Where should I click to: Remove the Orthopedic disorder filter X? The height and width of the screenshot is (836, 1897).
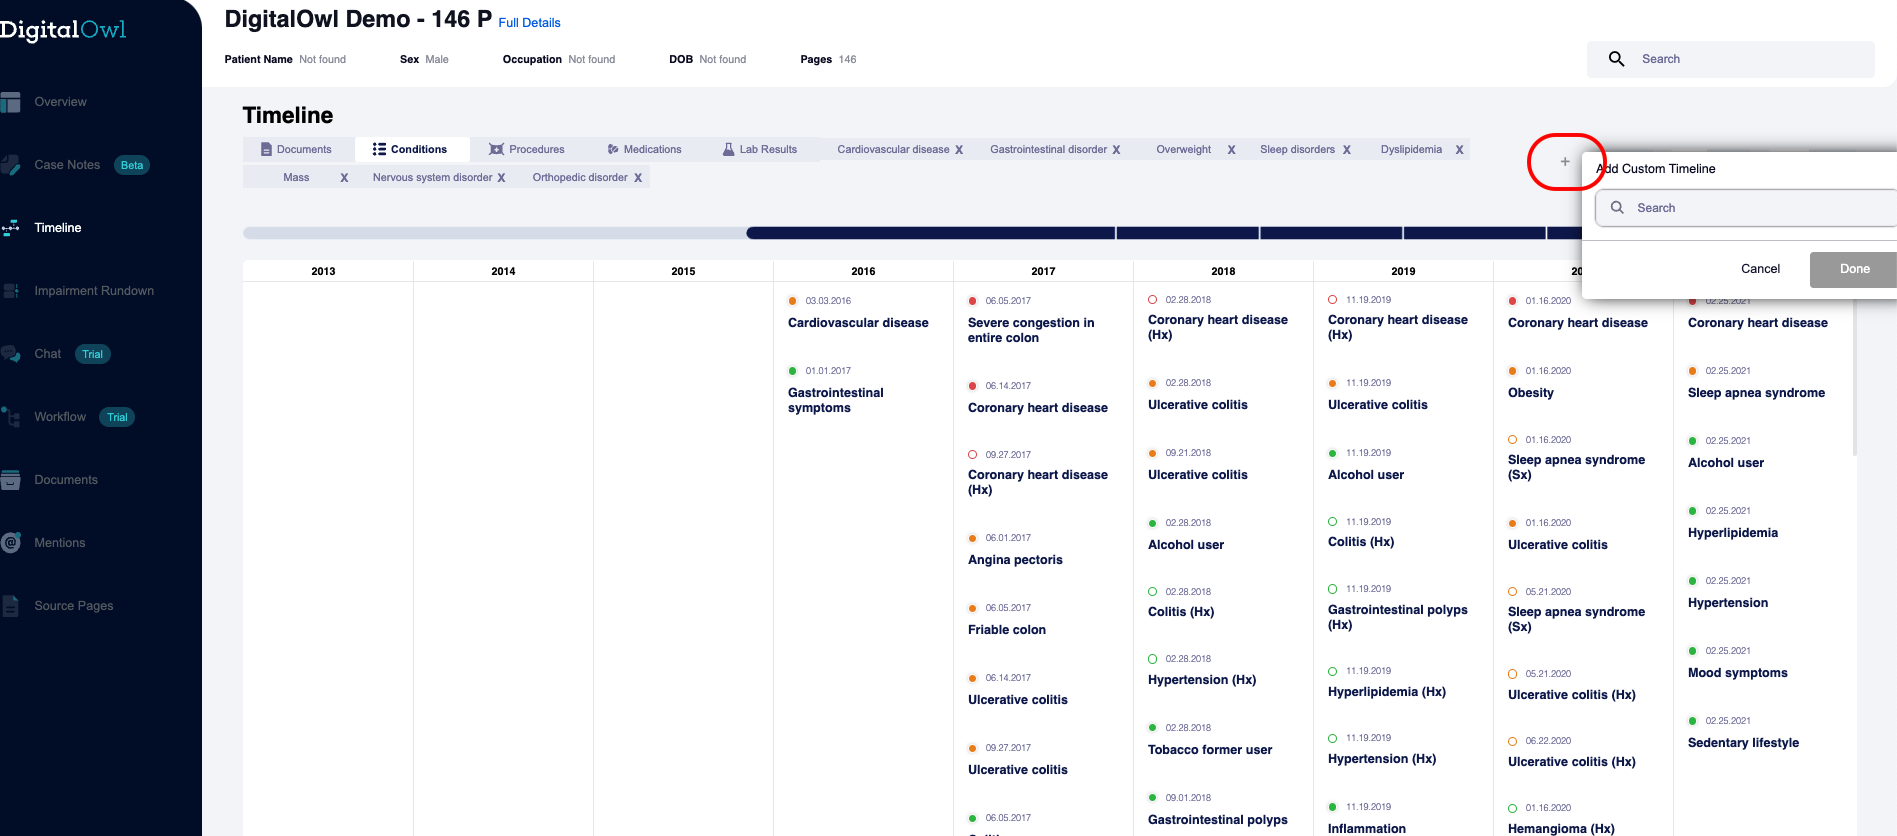pyautogui.click(x=638, y=178)
